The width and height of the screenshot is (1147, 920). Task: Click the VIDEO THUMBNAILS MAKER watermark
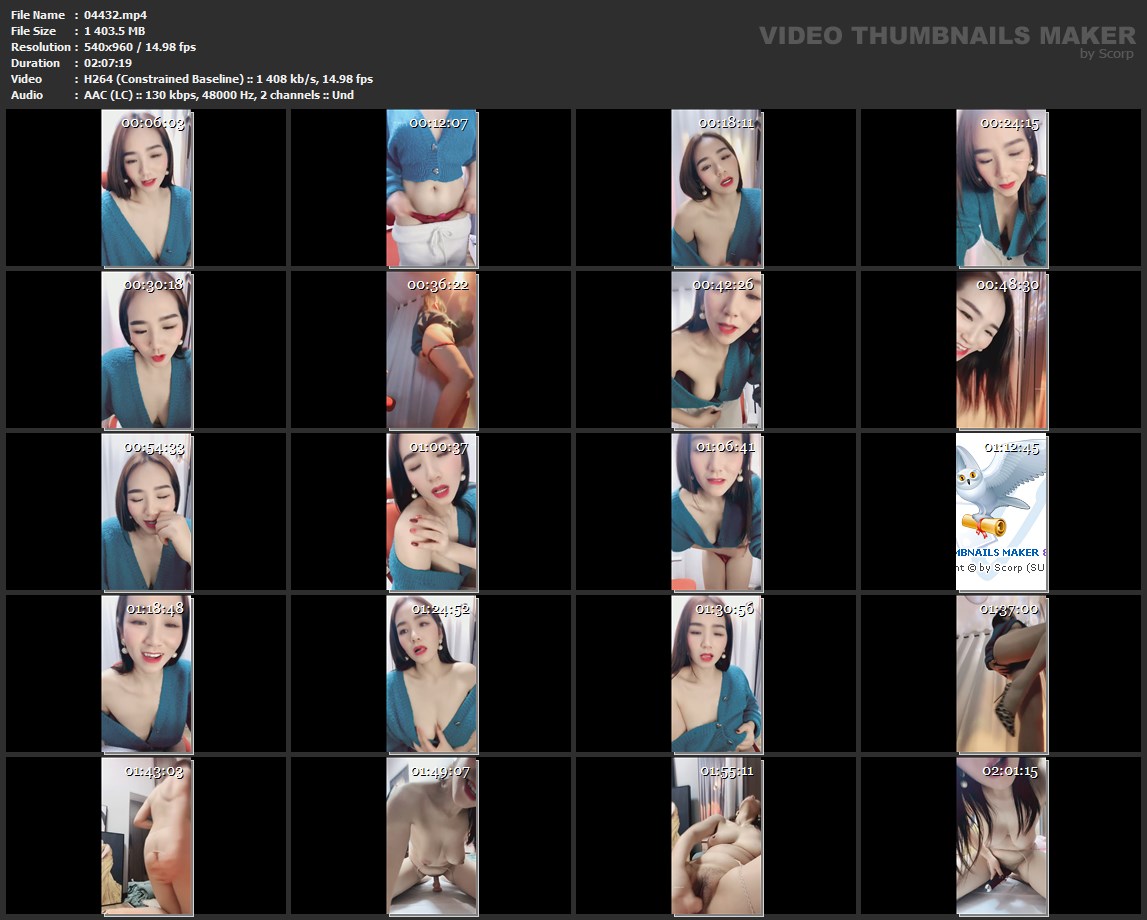click(x=946, y=37)
